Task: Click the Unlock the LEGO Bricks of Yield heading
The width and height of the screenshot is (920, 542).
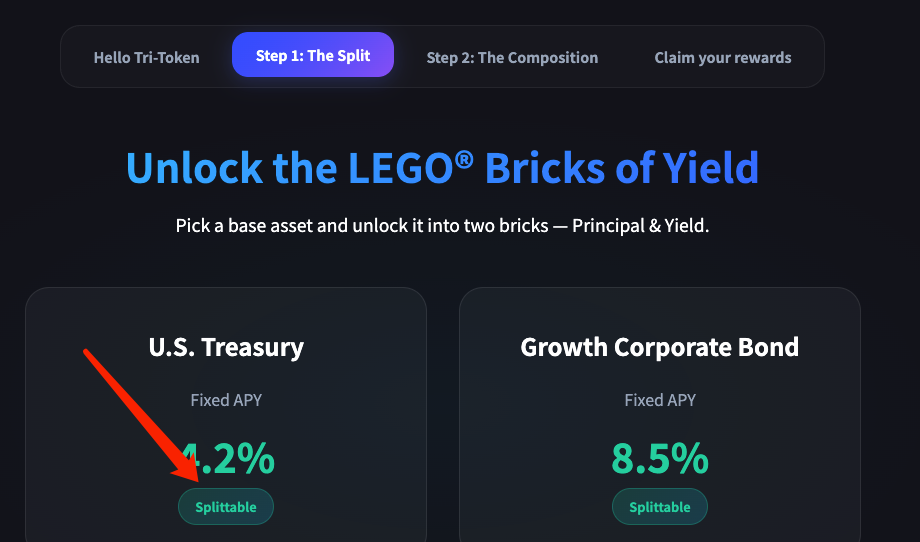Action: pyautogui.click(x=442, y=168)
